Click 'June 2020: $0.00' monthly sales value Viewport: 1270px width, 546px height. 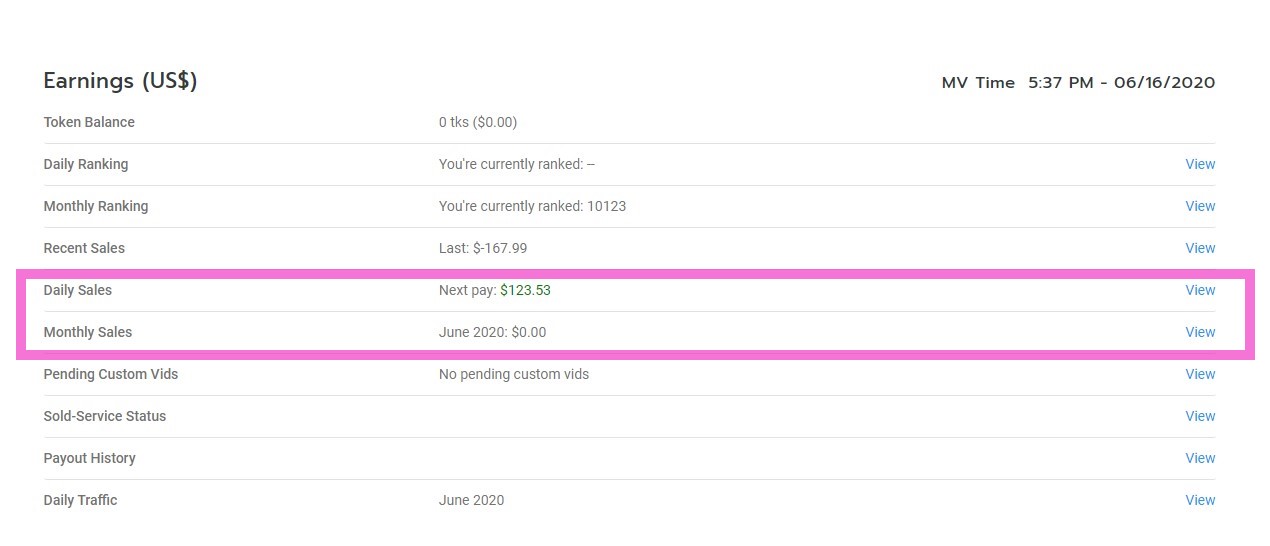tap(492, 332)
